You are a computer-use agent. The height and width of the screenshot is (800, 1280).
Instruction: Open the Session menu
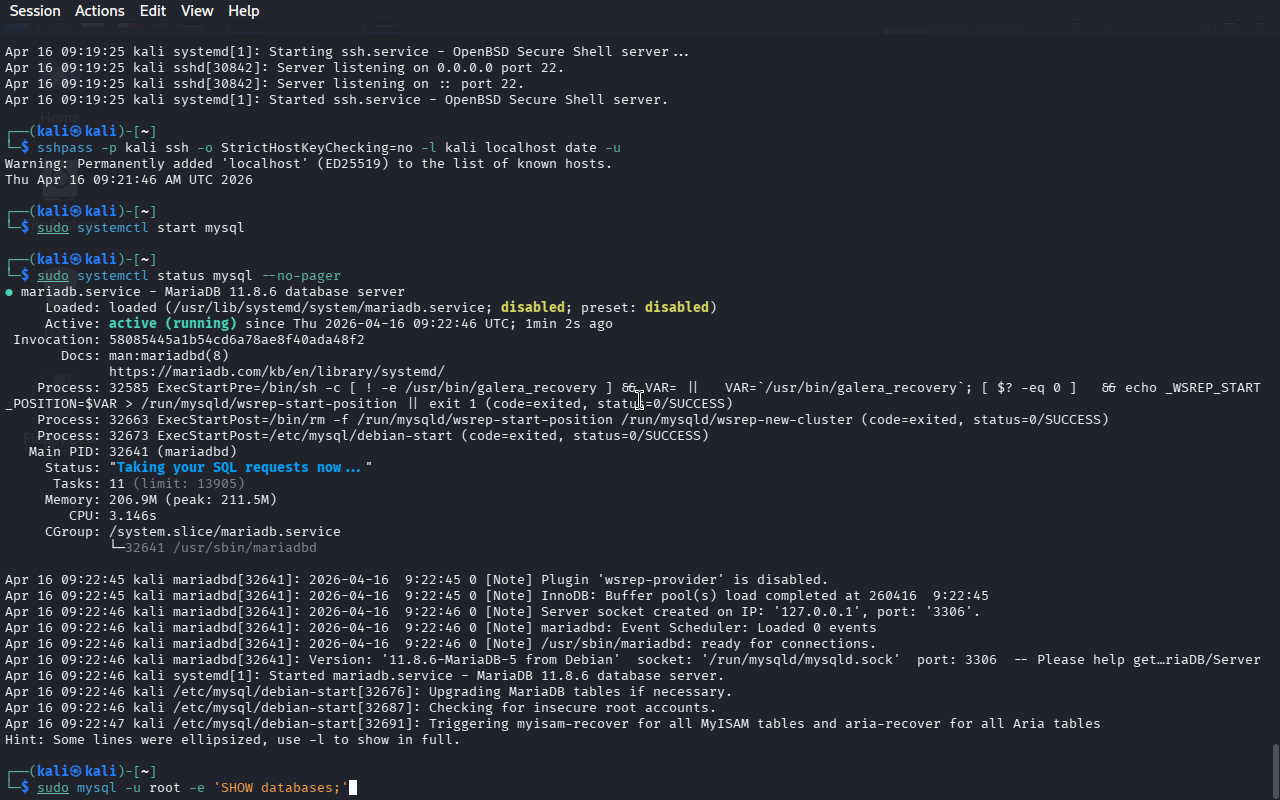pos(35,11)
